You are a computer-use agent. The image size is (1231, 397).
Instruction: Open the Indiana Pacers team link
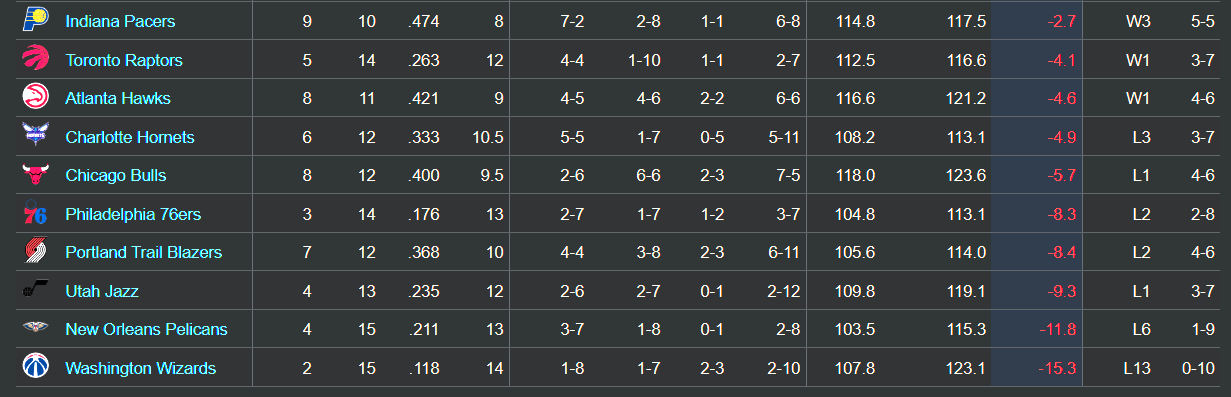120,21
